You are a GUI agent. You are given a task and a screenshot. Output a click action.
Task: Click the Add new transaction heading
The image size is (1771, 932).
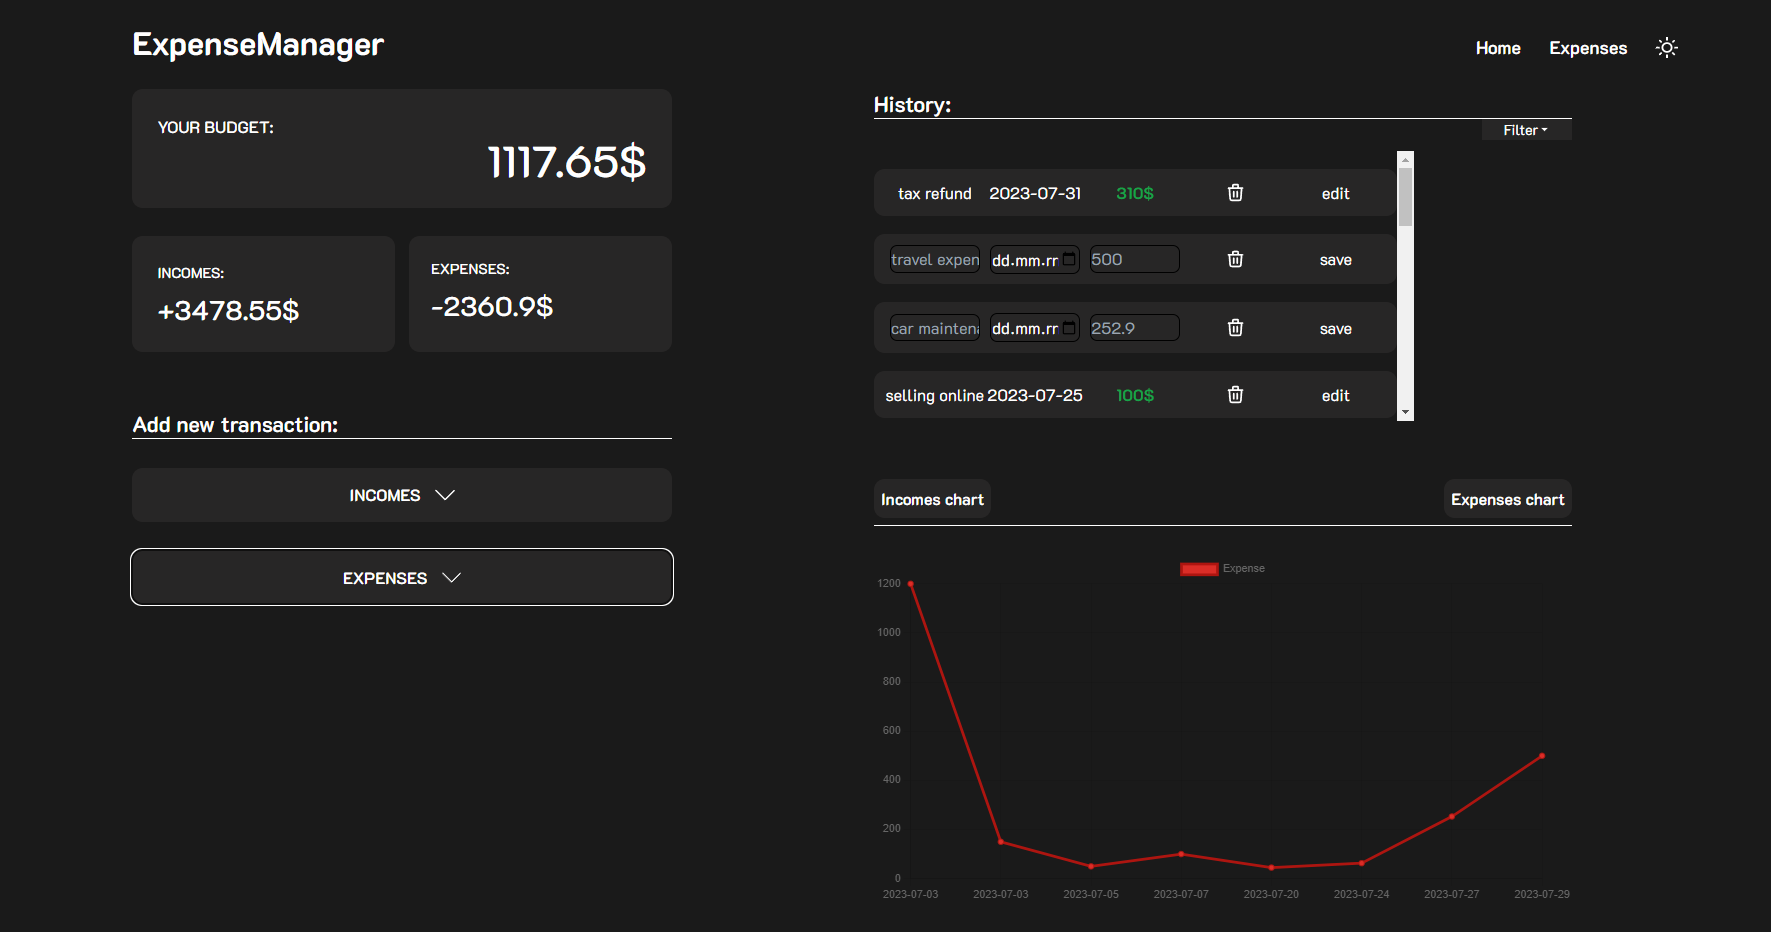pos(235,425)
